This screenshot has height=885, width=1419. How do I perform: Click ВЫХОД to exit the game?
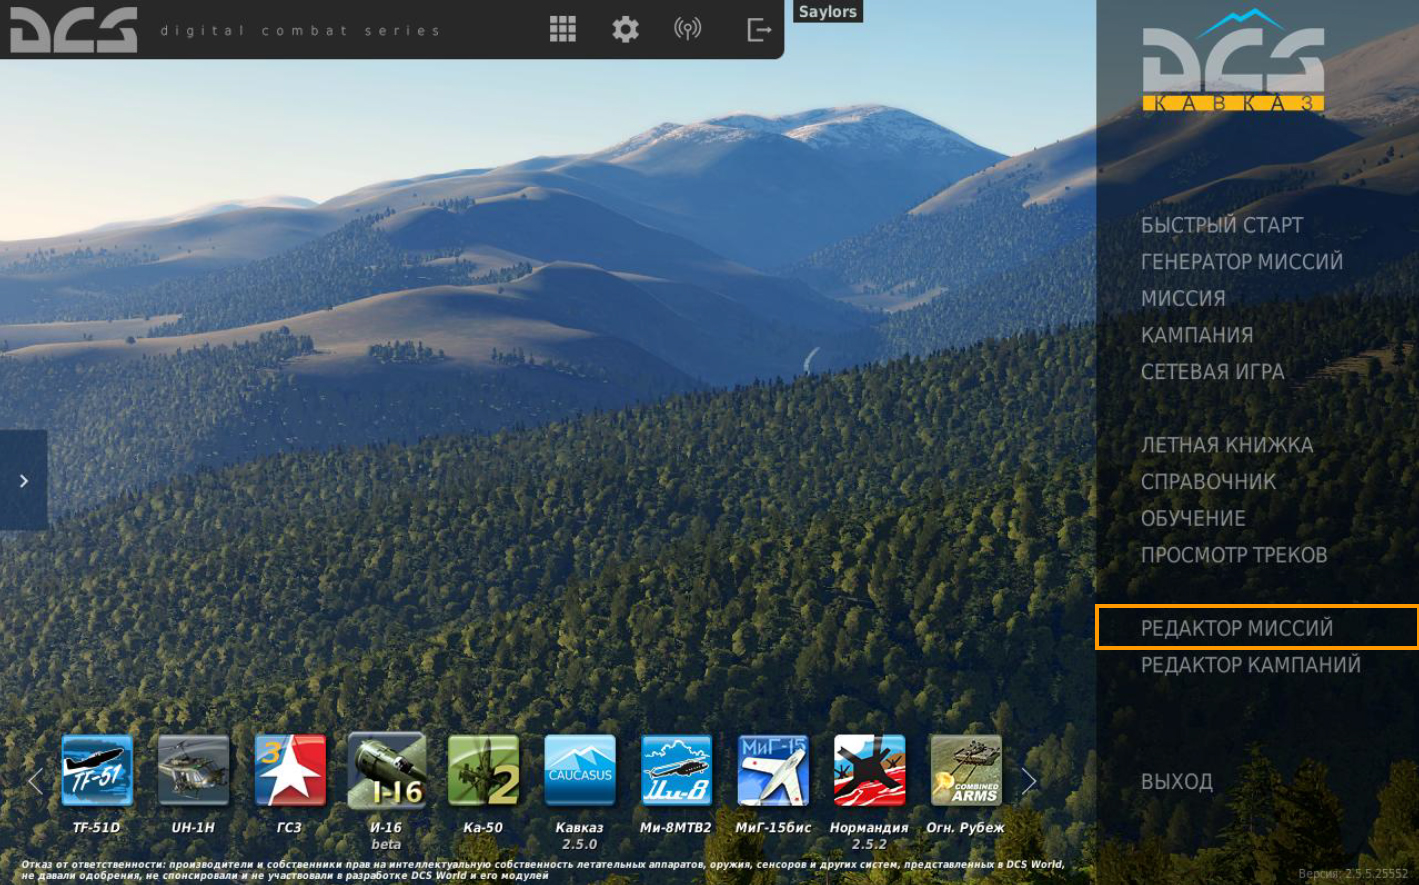1177,782
